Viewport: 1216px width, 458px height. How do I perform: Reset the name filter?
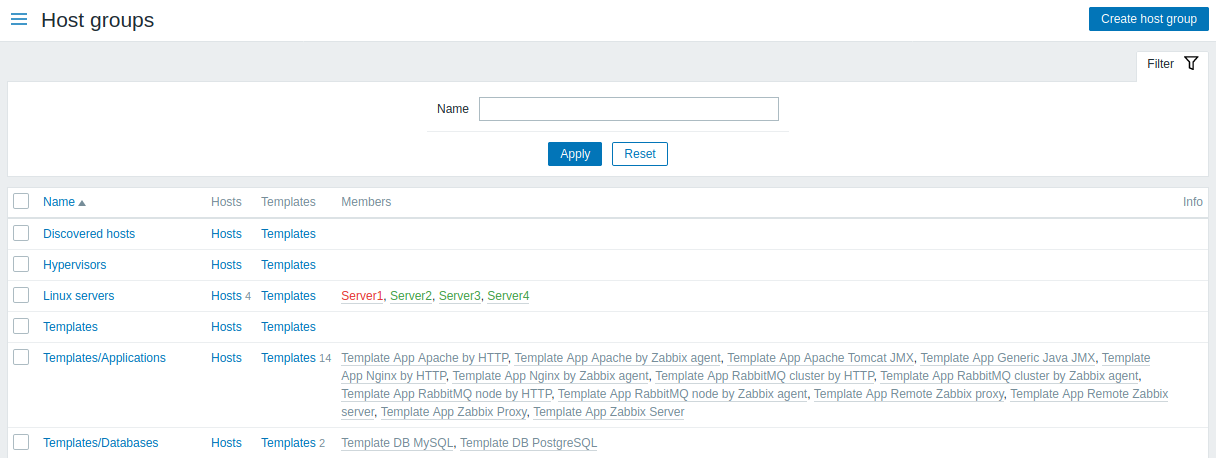click(x=639, y=154)
